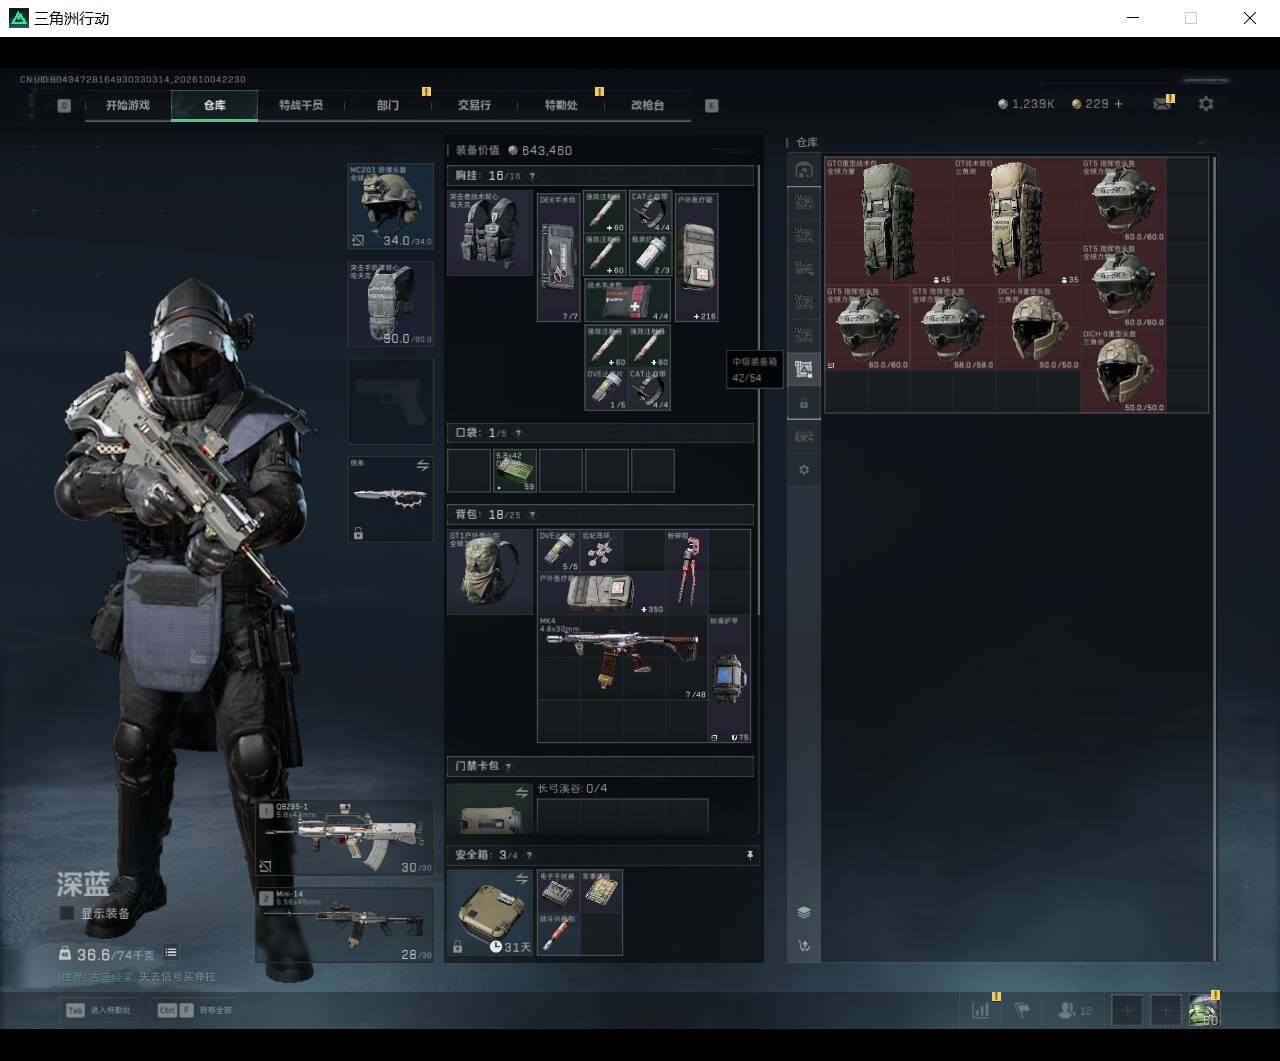The width and height of the screenshot is (1280, 1061).
Task: Switch to the 改枪台 tab
Action: click(x=647, y=105)
